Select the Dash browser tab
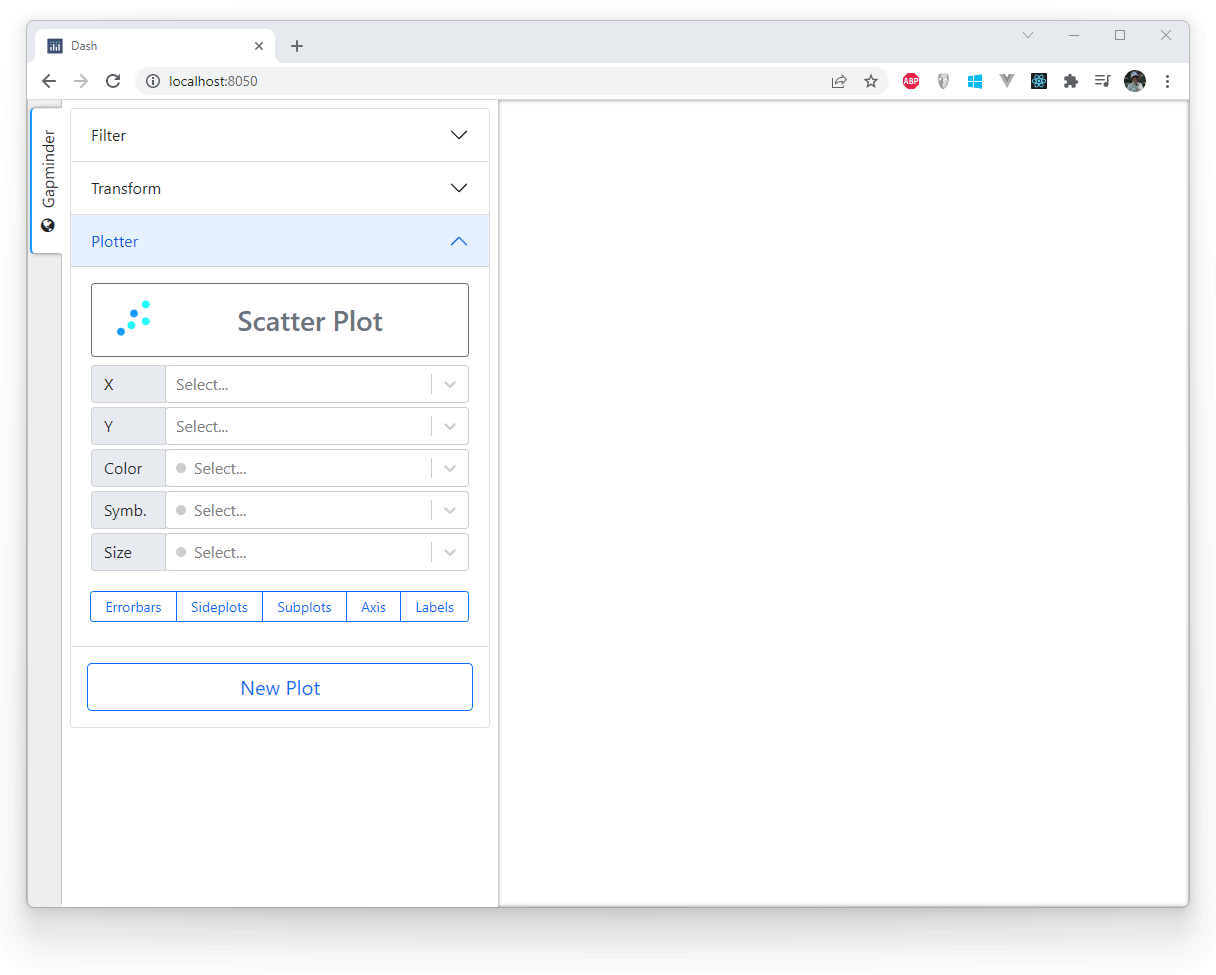This screenshot has height=975, width=1216. coord(156,46)
